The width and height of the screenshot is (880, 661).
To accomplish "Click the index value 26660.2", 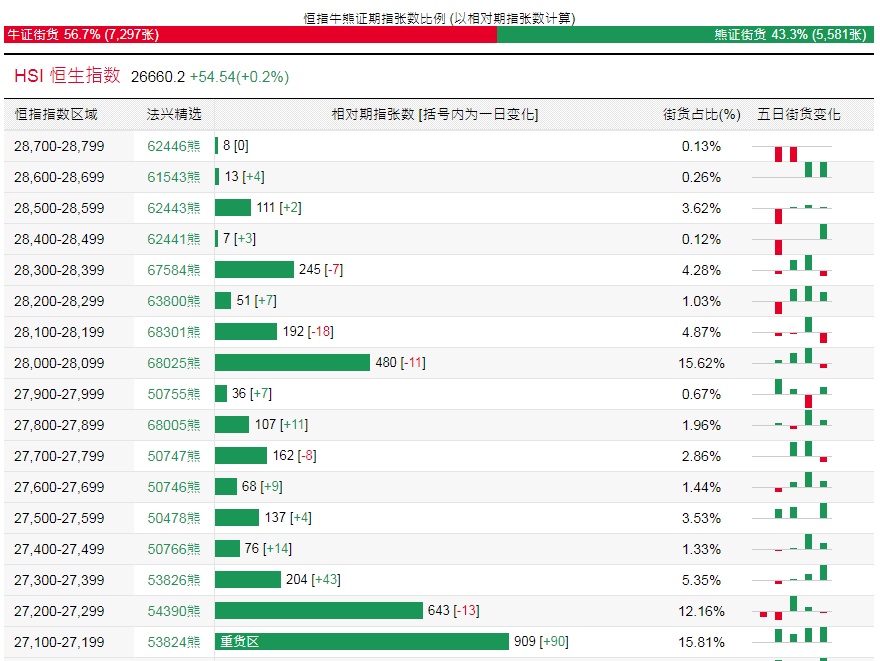I will point(158,77).
